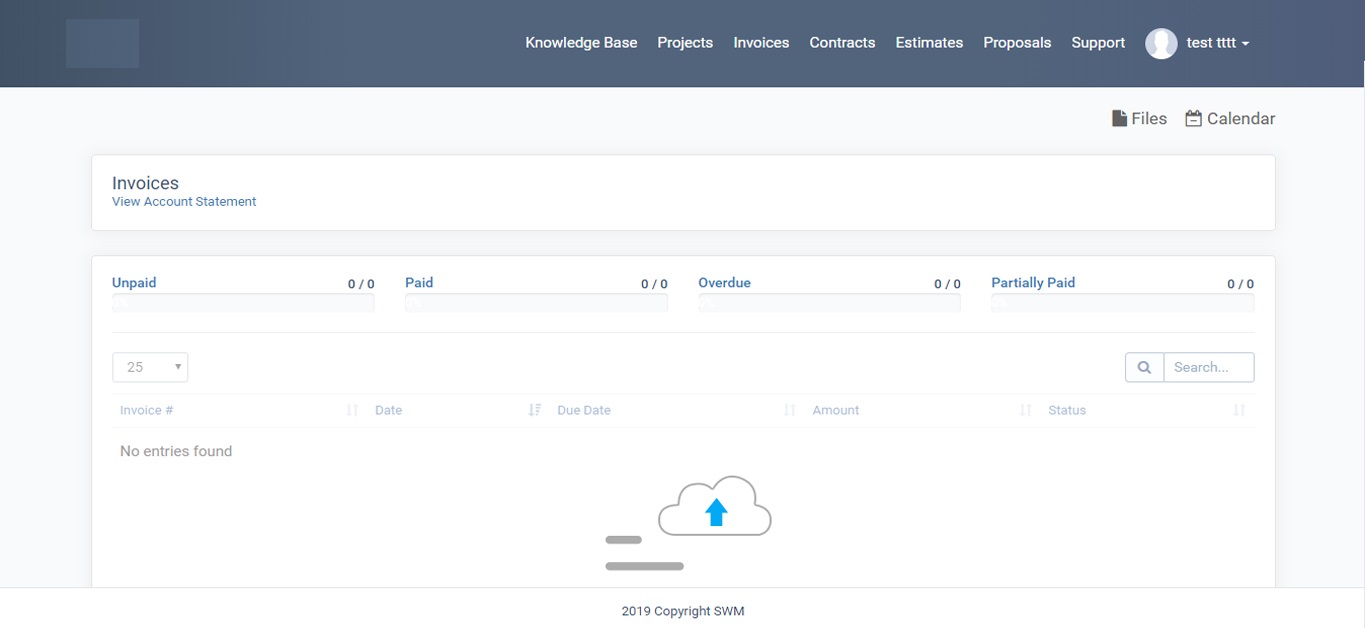
Task: Click the Unpaid progress bar
Action: click(x=243, y=303)
